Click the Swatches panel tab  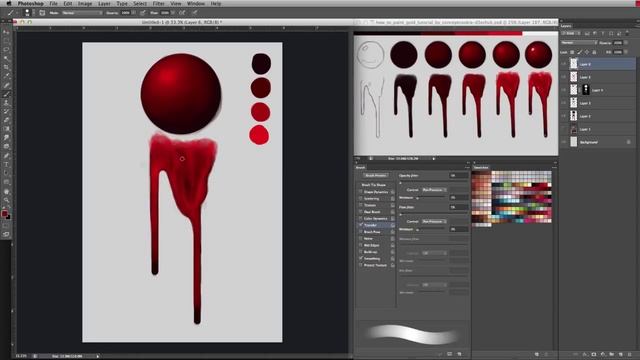tap(481, 167)
